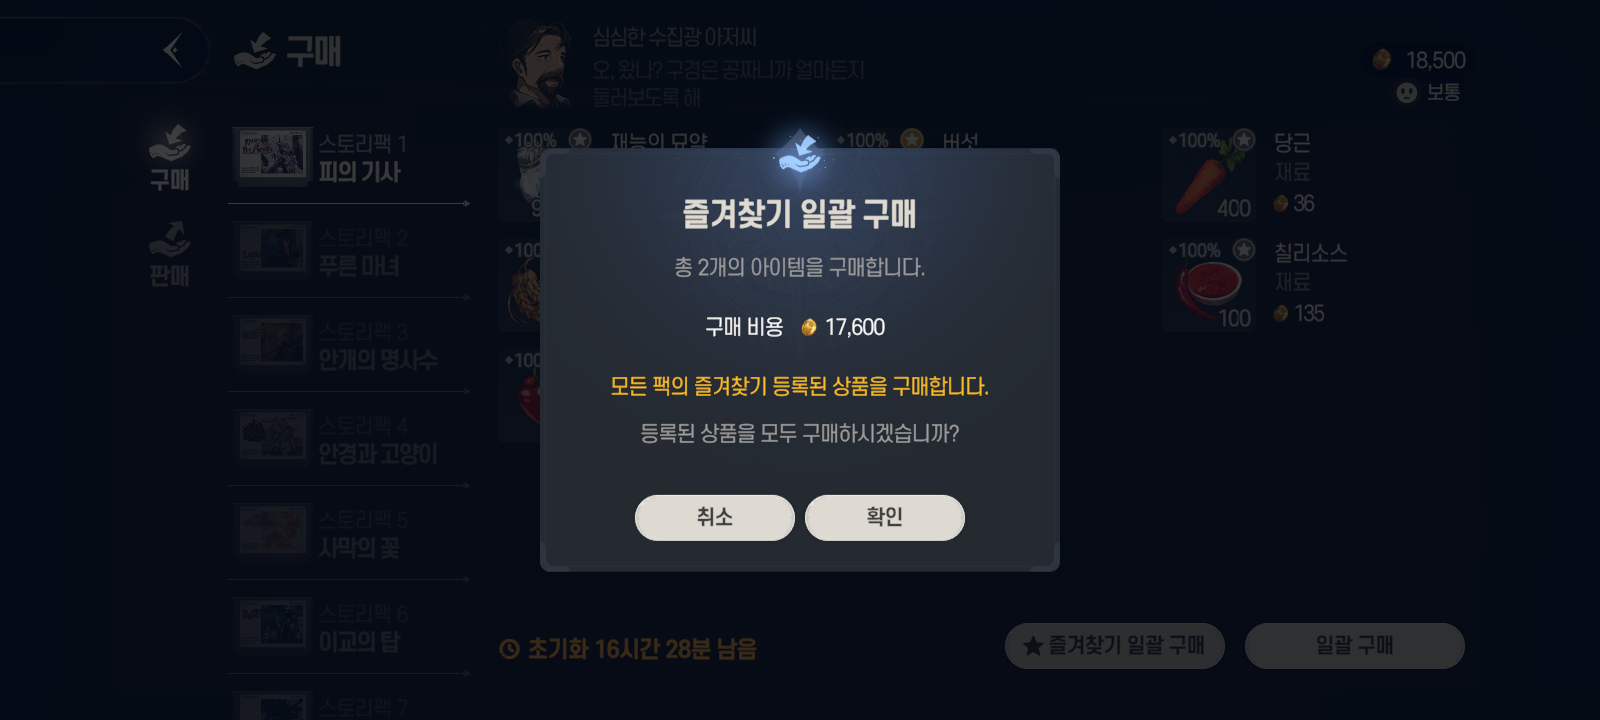Toggle favorite star on 칠리소스 item
Screen dimensions: 1600x720
(1244, 250)
